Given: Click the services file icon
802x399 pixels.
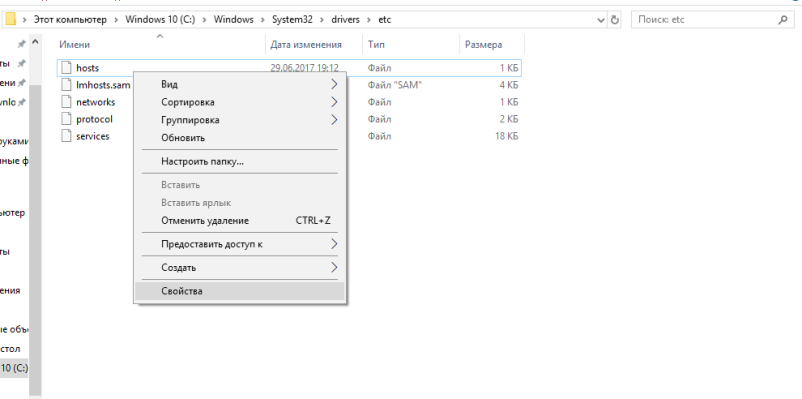Looking at the screenshot, I should pos(66,136).
